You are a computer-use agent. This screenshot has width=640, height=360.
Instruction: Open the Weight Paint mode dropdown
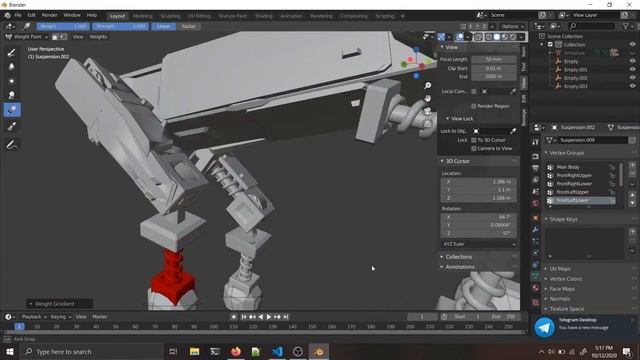[x=27, y=37]
